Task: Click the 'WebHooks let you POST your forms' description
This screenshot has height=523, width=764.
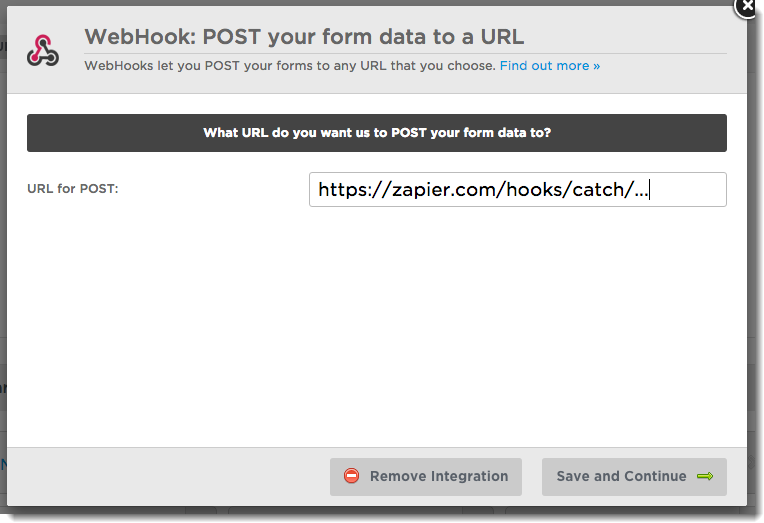Action: tap(290, 66)
